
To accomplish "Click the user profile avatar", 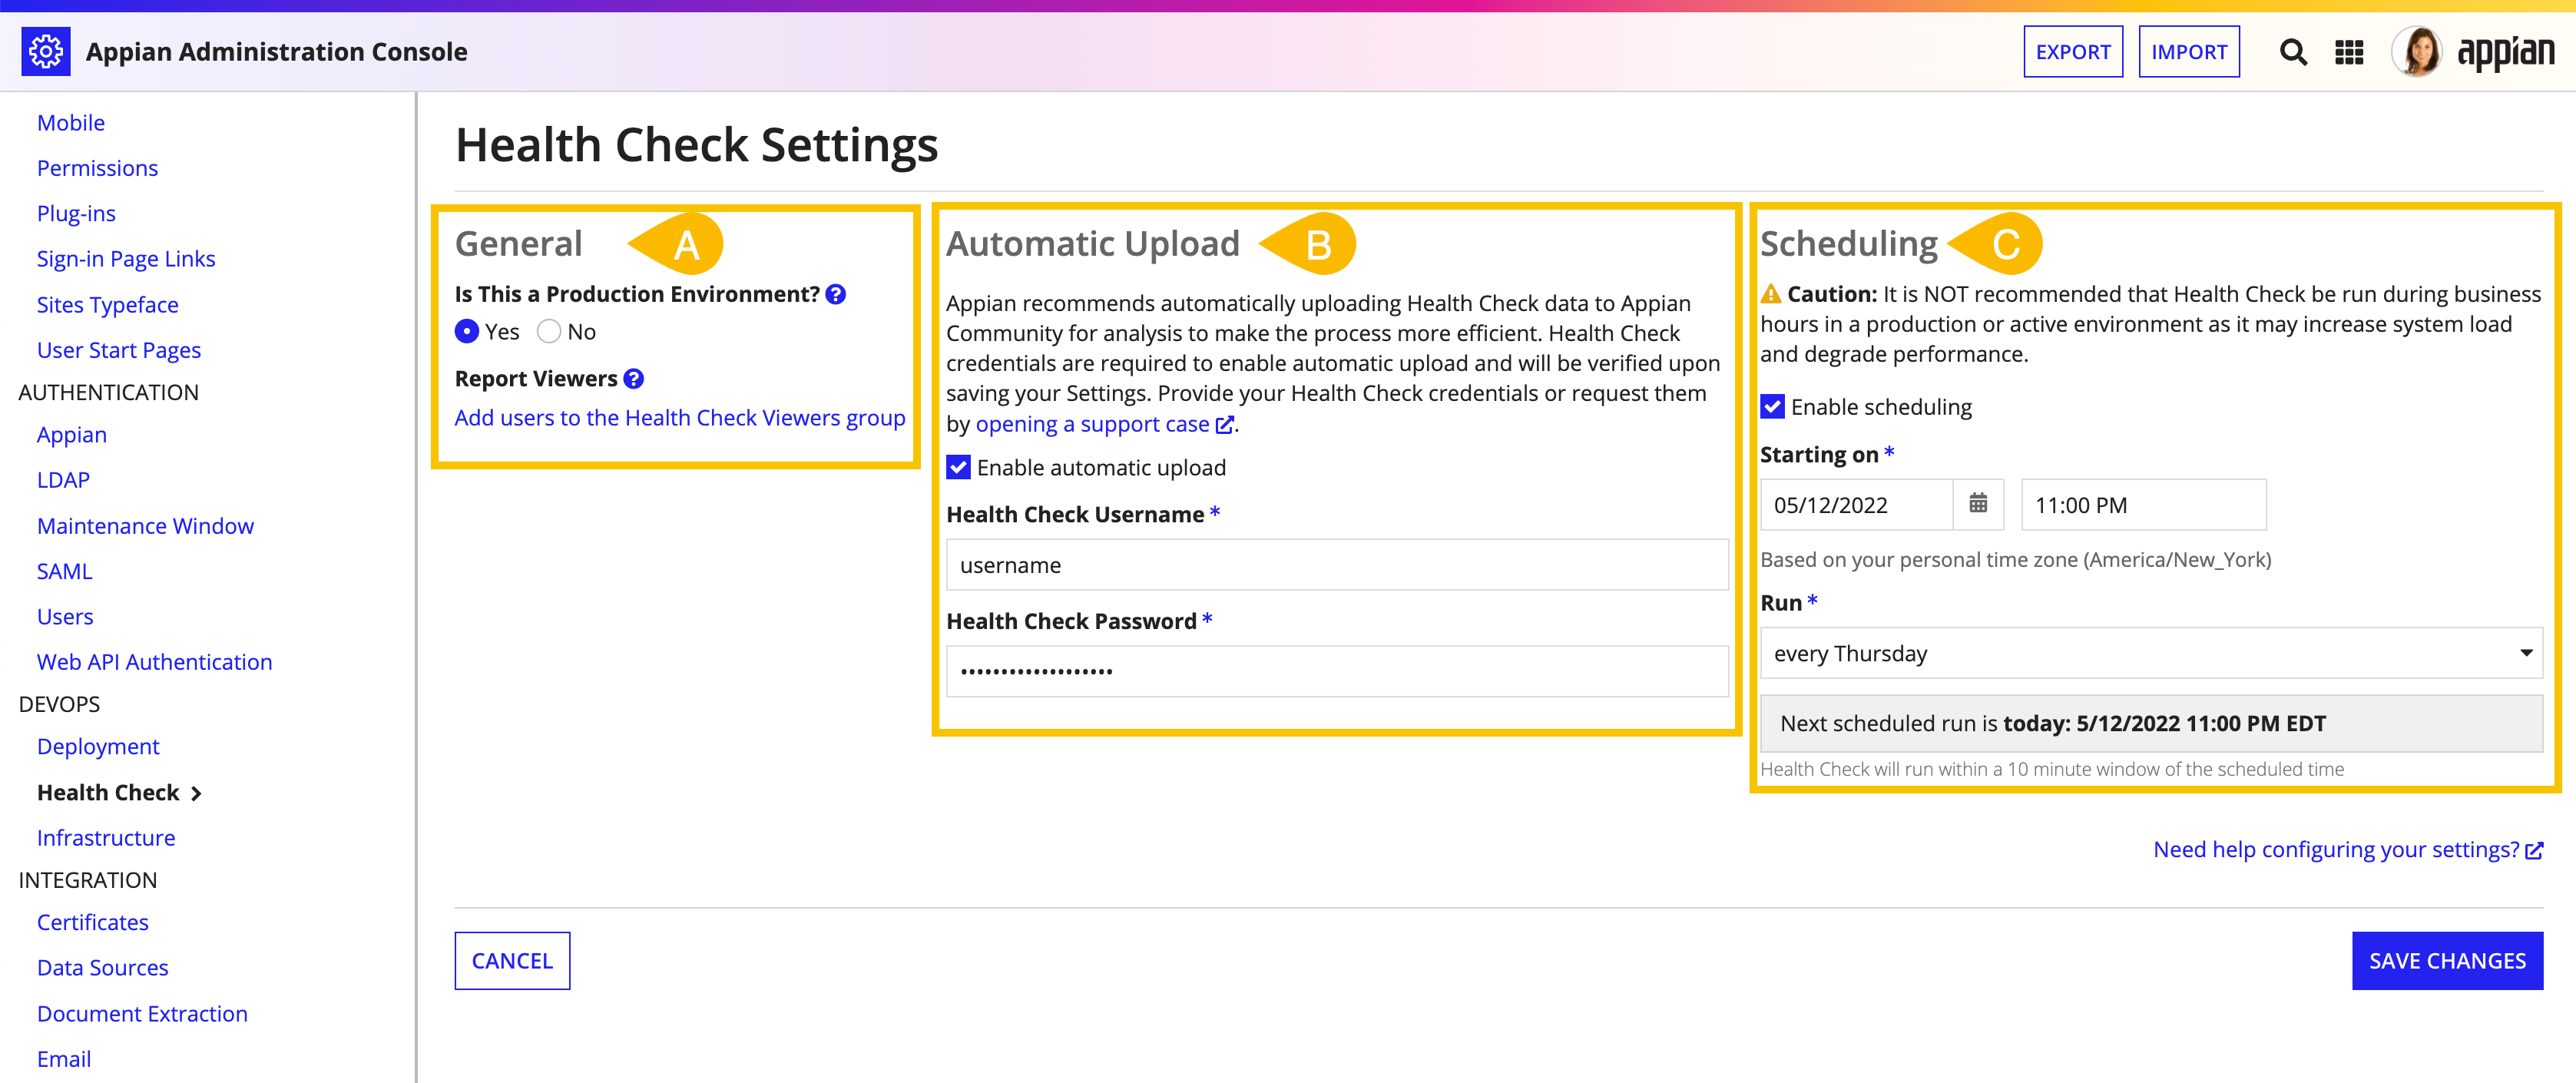I will (2416, 52).
